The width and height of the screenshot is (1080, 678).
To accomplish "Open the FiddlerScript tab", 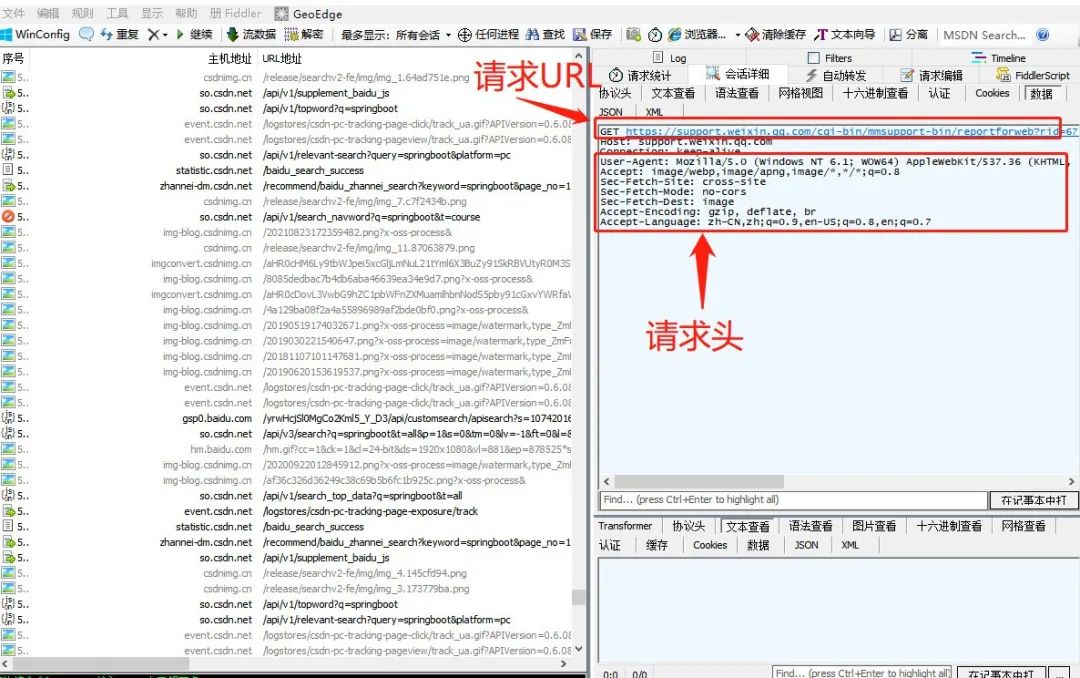I will click(1032, 75).
